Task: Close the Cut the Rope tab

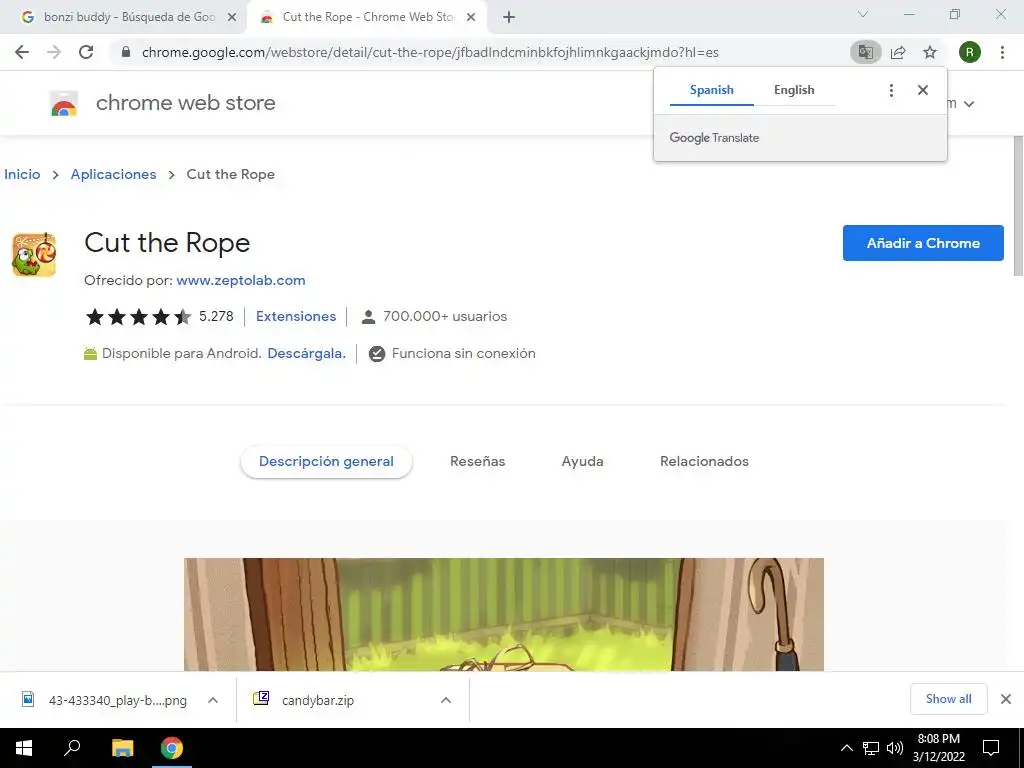Action: [x=471, y=18]
